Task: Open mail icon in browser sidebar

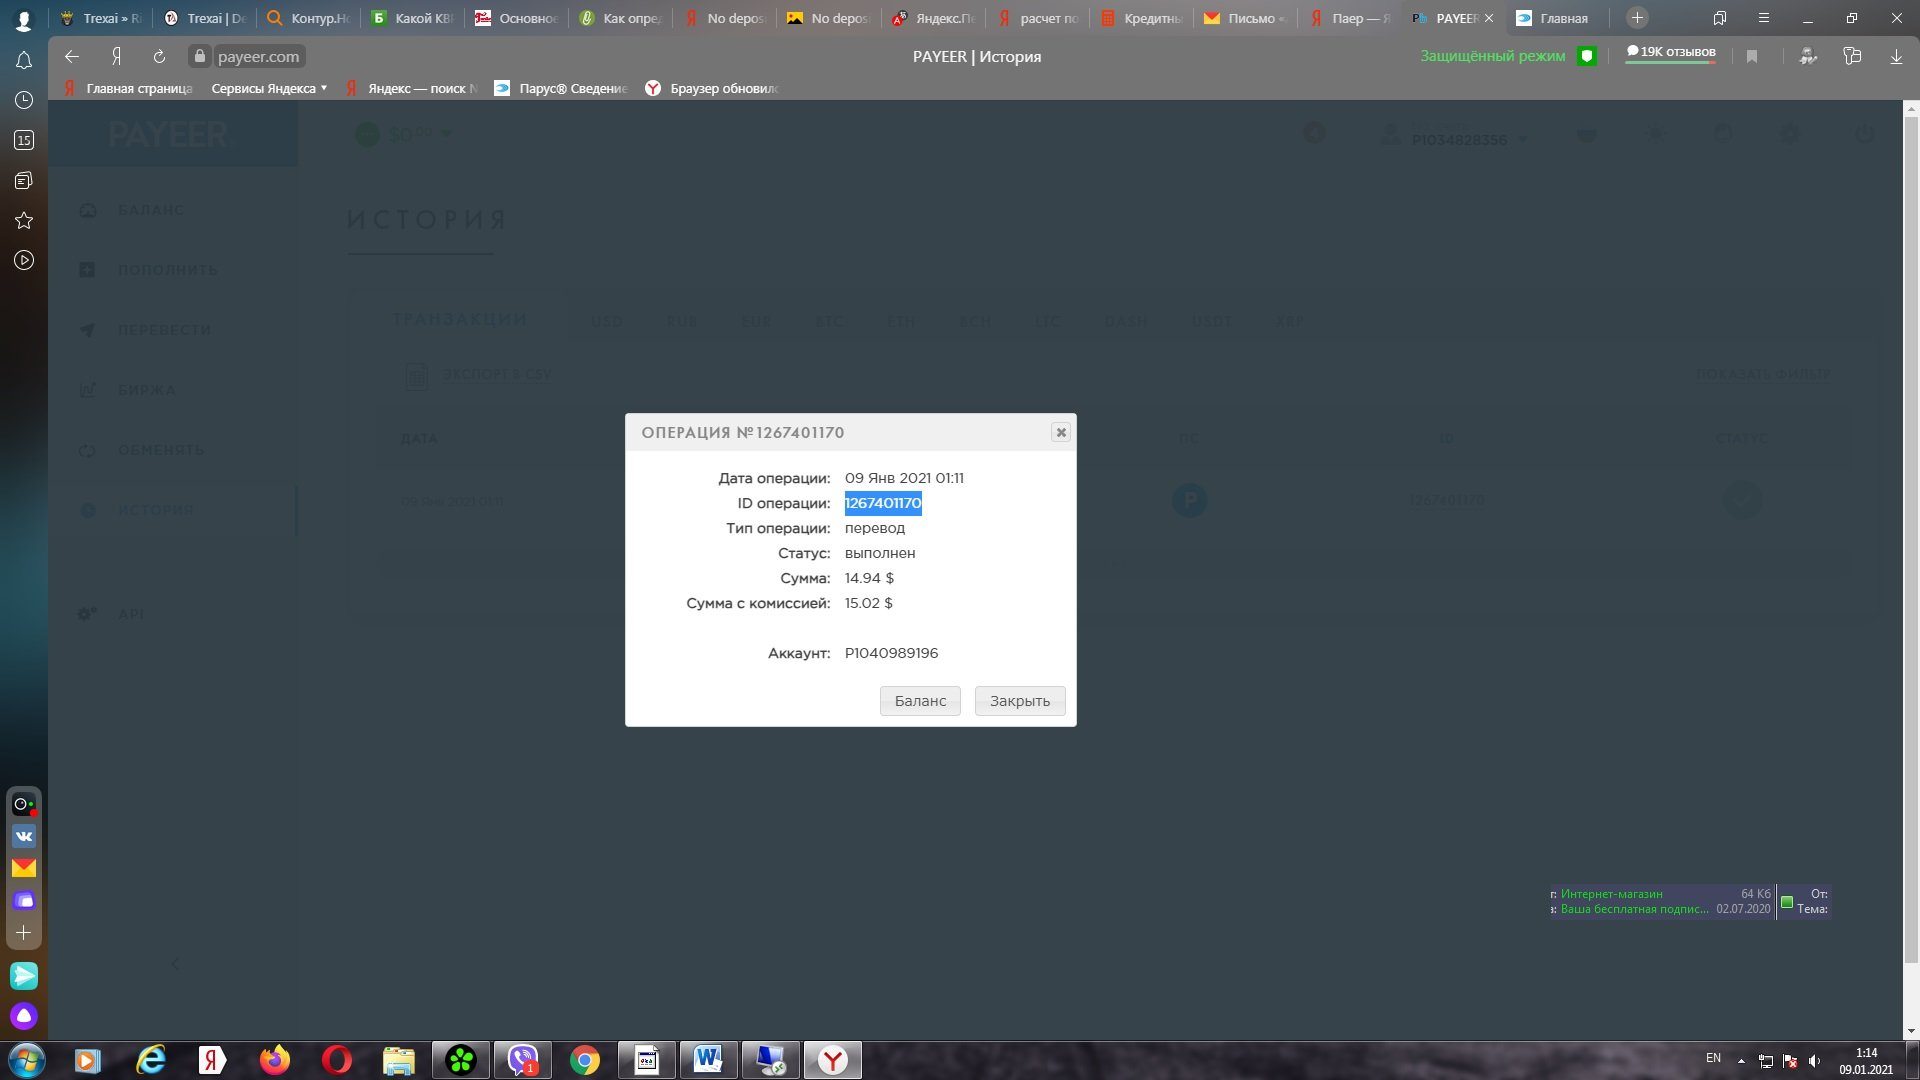Action: pos(24,868)
